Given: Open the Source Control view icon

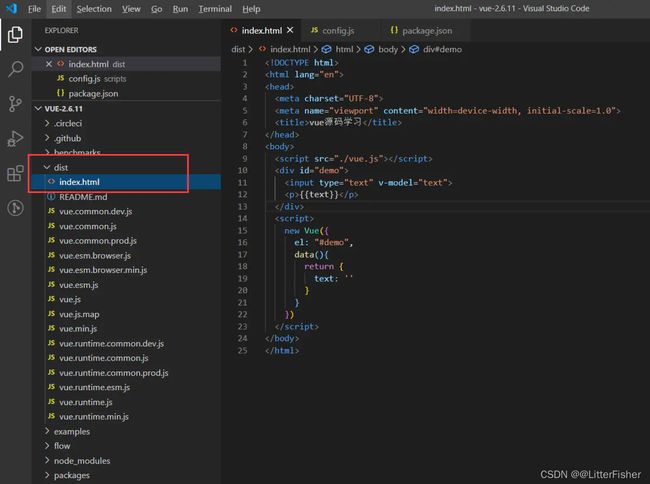Looking at the screenshot, I should pyautogui.click(x=15, y=104).
